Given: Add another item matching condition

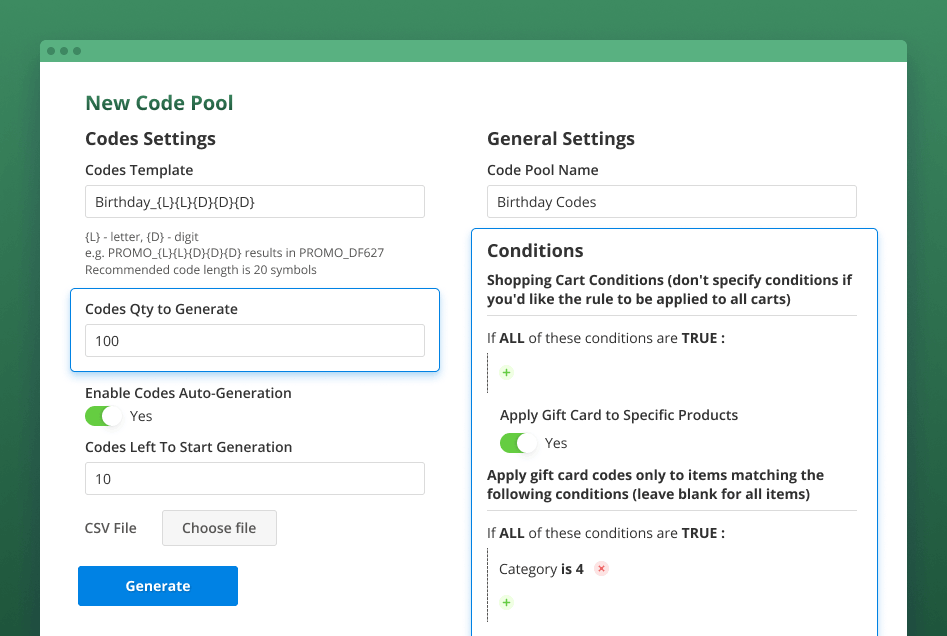Looking at the screenshot, I should coord(506,602).
